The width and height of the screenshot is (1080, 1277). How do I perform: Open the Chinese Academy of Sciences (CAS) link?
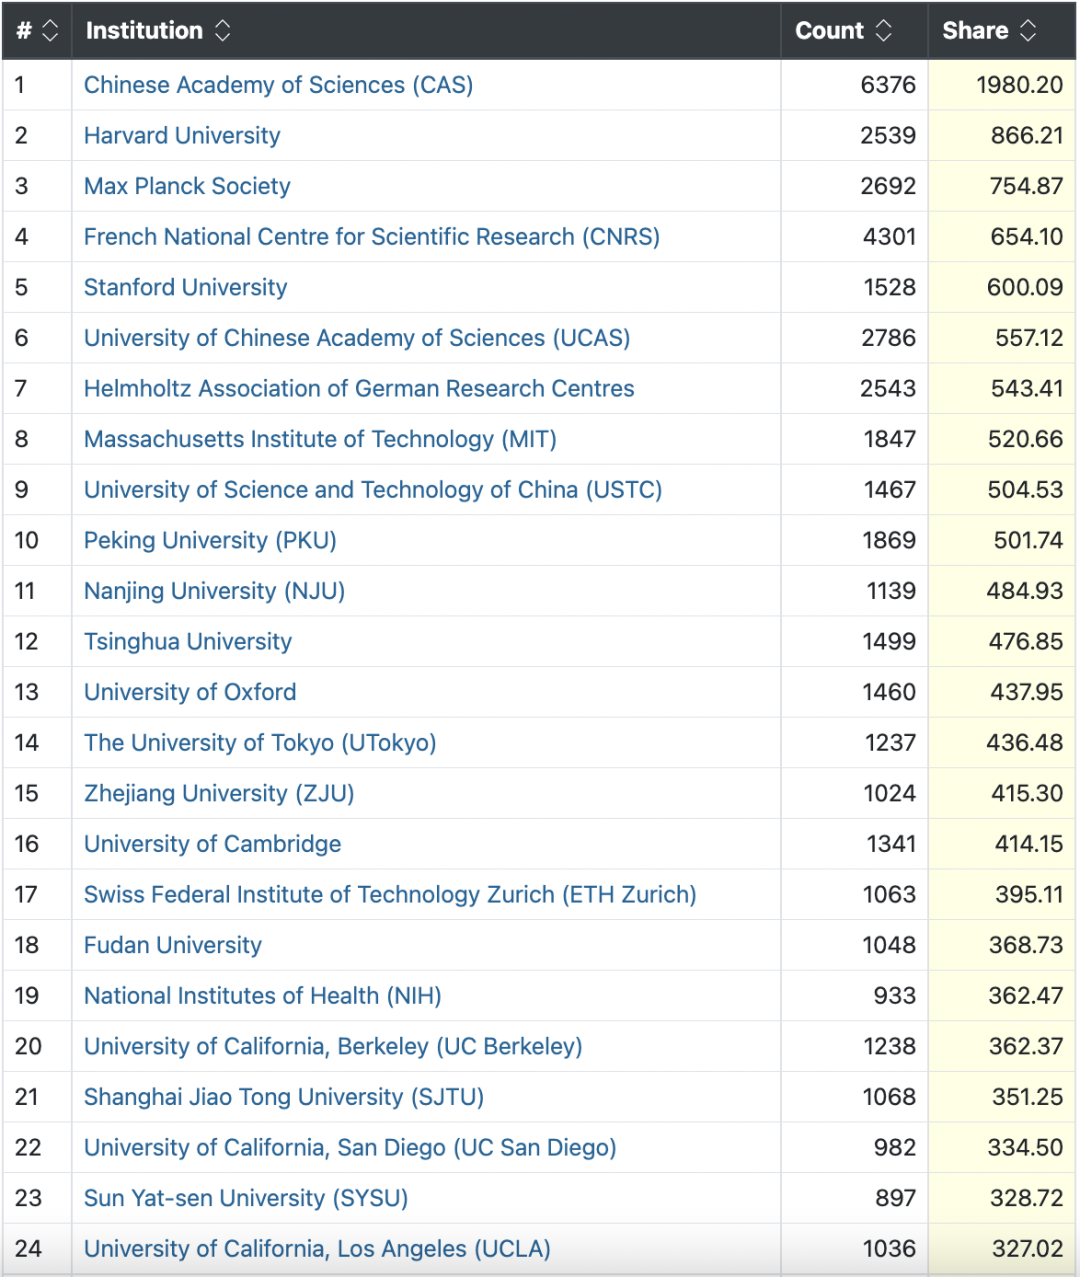coord(278,85)
